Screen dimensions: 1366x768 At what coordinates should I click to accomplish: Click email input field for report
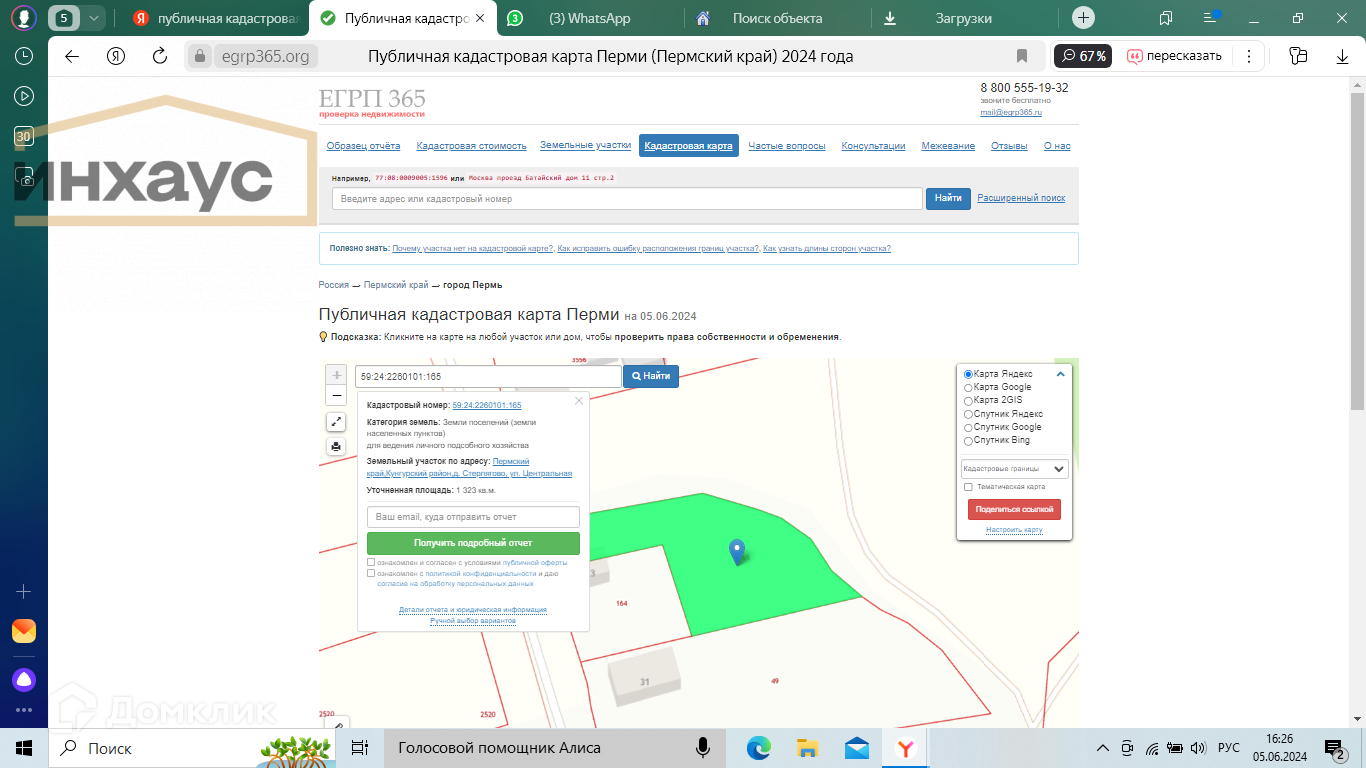[x=473, y=517]
